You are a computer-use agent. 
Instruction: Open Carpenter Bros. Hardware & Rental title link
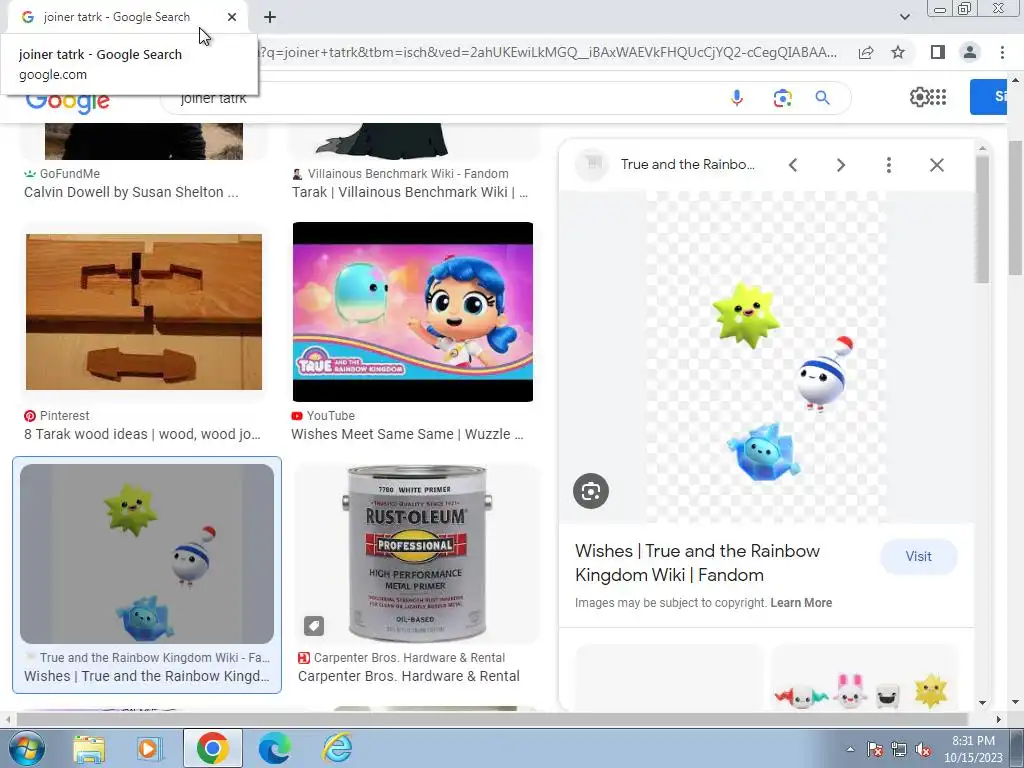coord(409,677)
